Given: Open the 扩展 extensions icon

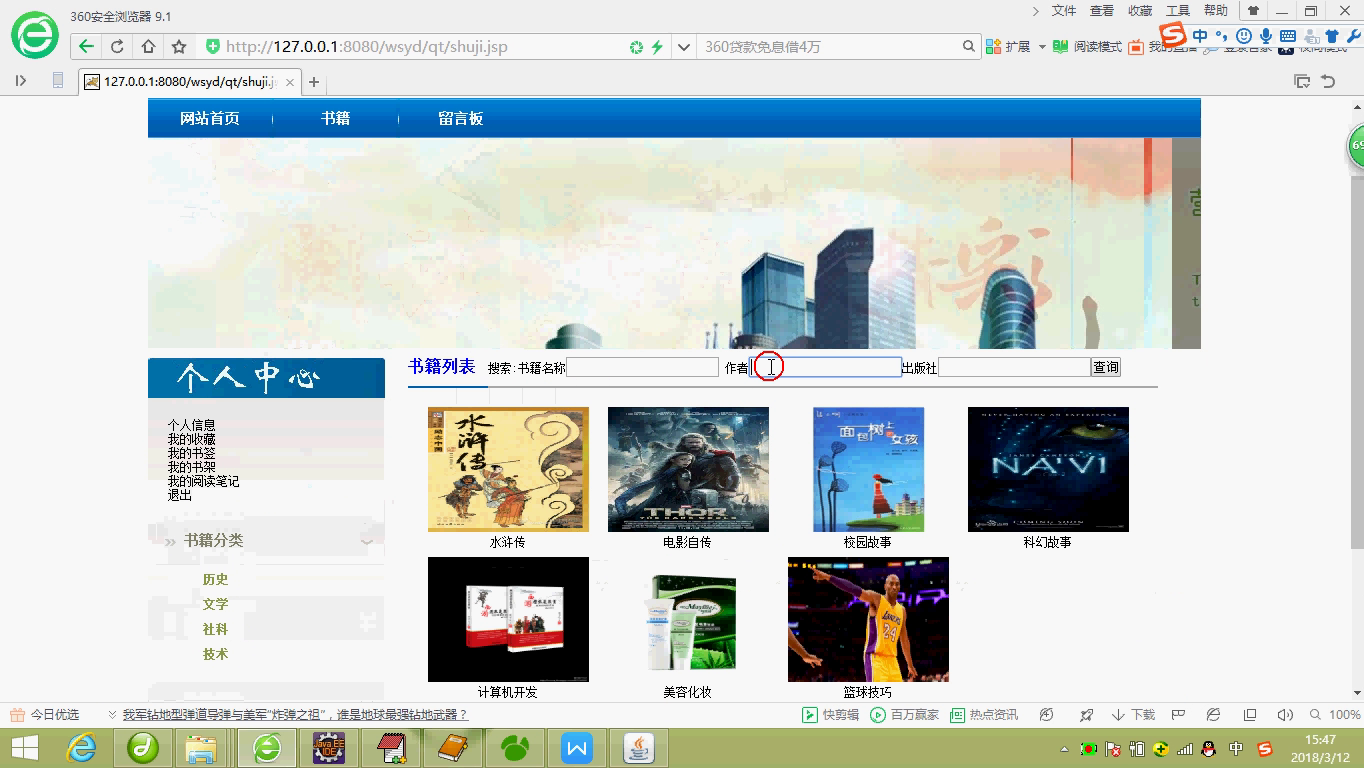Looking at the screenshot, I should 1008,46.
